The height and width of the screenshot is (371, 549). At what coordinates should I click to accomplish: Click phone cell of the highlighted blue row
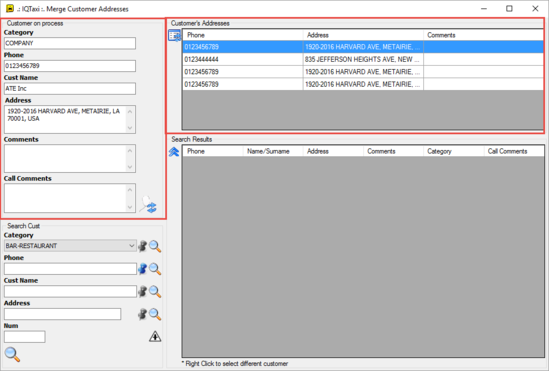coord(243,47)
